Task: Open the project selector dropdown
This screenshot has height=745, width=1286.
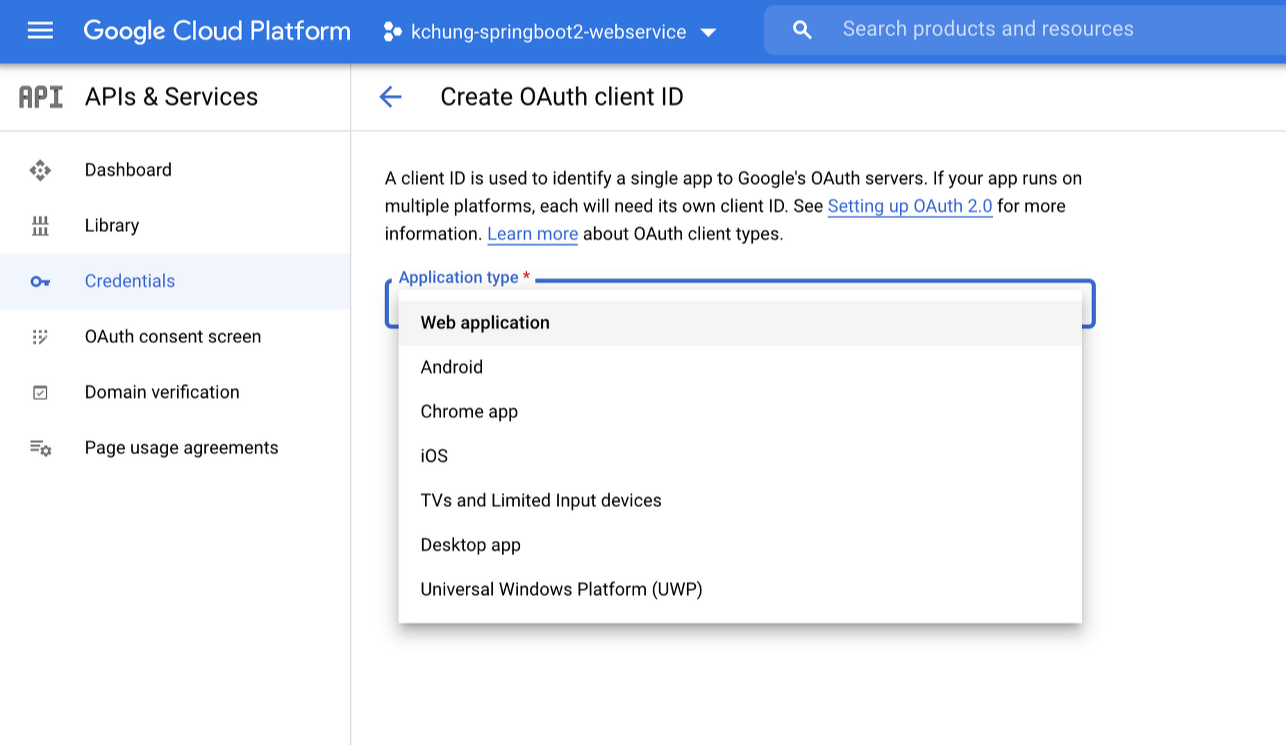Action: point(550,32)
